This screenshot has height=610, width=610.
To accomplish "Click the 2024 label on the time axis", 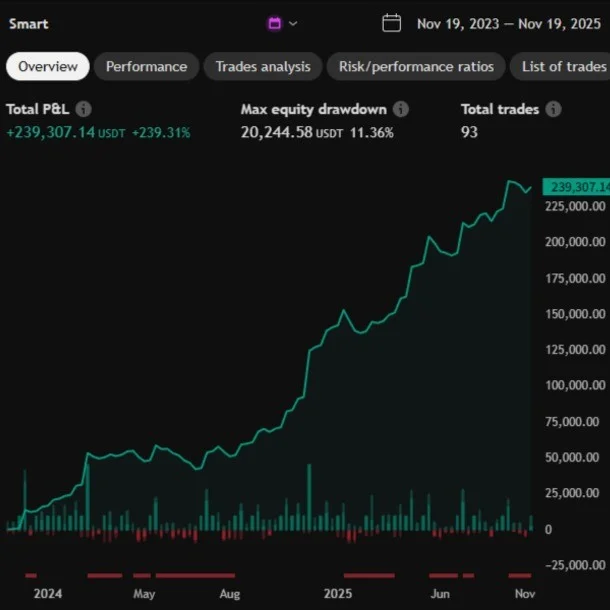I will click(x=47, y=593).
